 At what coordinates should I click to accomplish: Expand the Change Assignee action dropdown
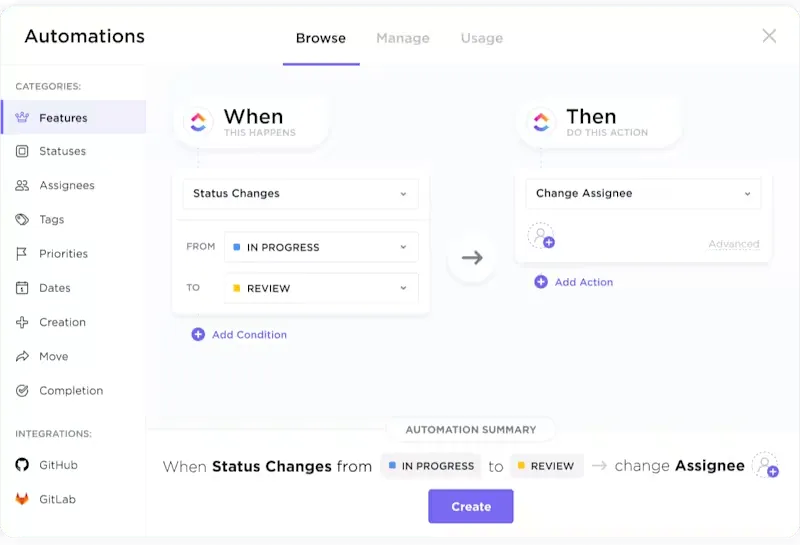pyautogui.click(x=643, y=193)
